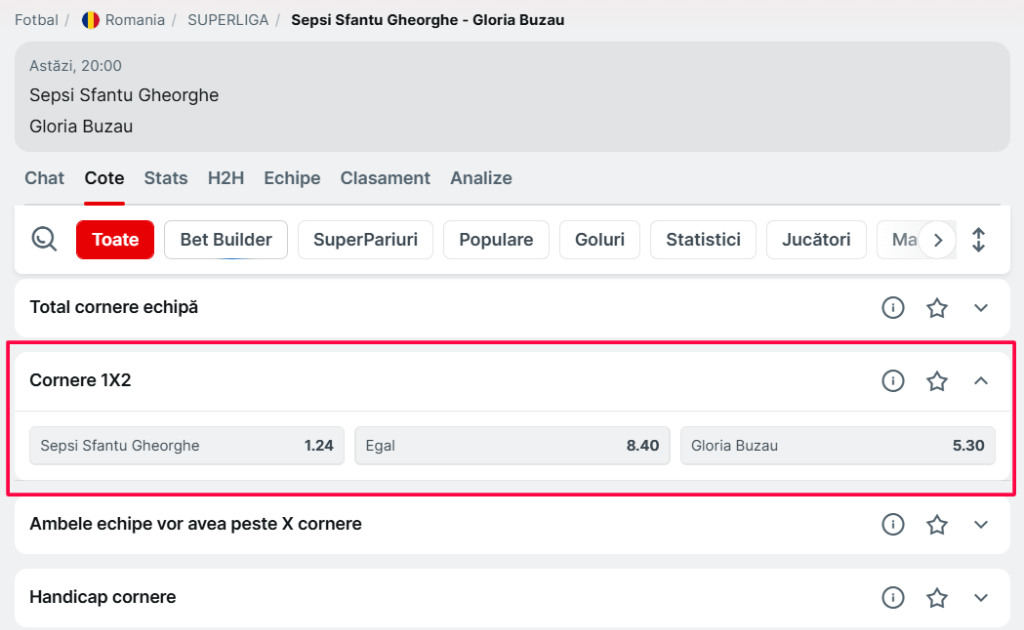The height and width of the screenshot is (630, 1024).
Task: Select the Bet Builder filter
Action: [x=226, y=240]
